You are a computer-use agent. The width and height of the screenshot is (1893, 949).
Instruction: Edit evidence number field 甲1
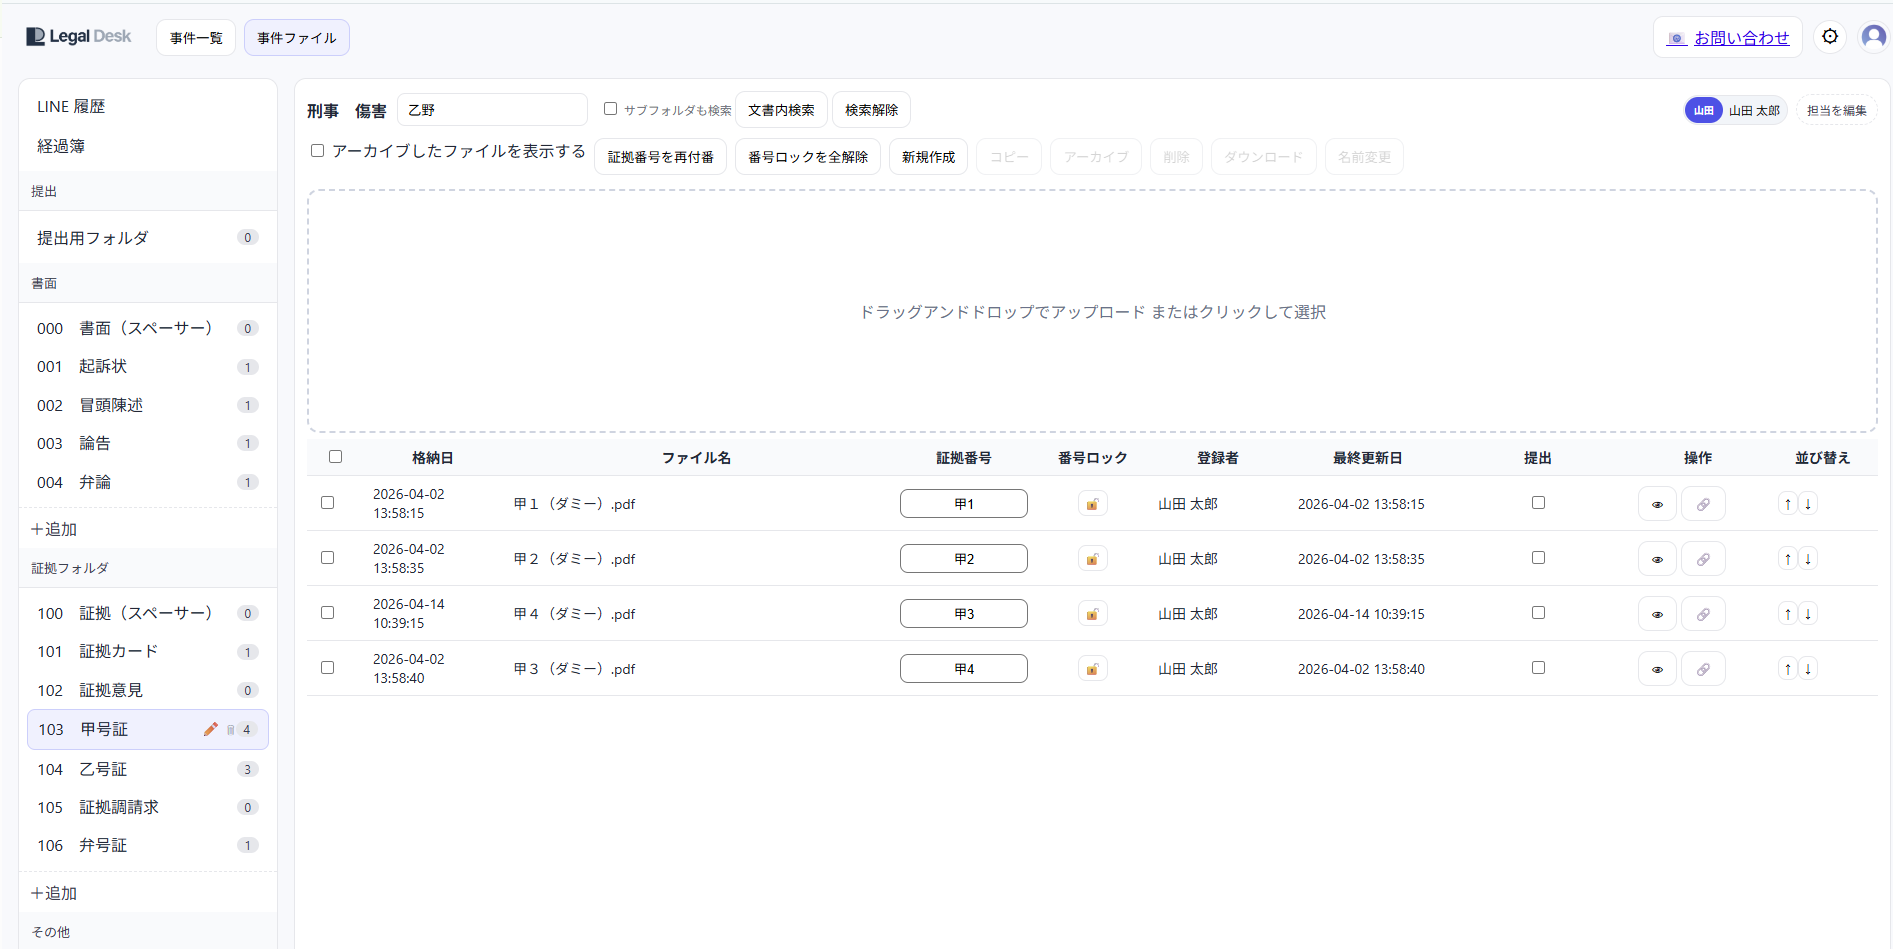click(x=964, y=504)
